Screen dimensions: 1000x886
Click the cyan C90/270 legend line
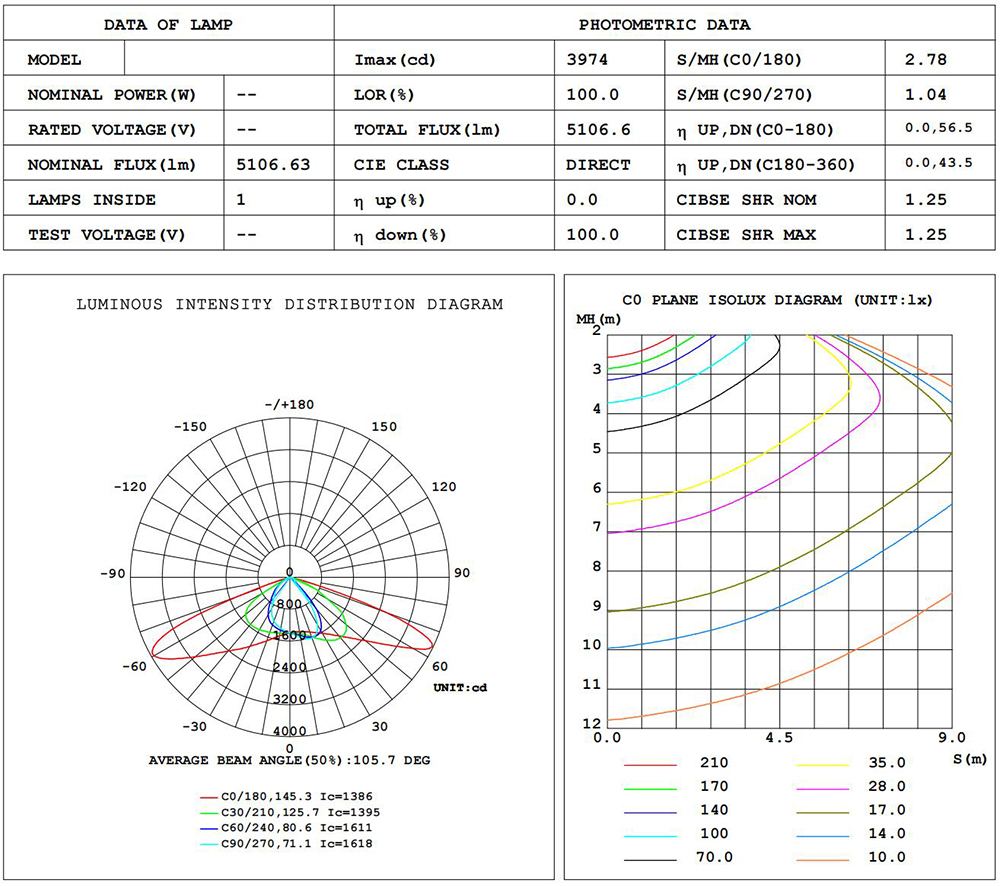tap(208, 844)
